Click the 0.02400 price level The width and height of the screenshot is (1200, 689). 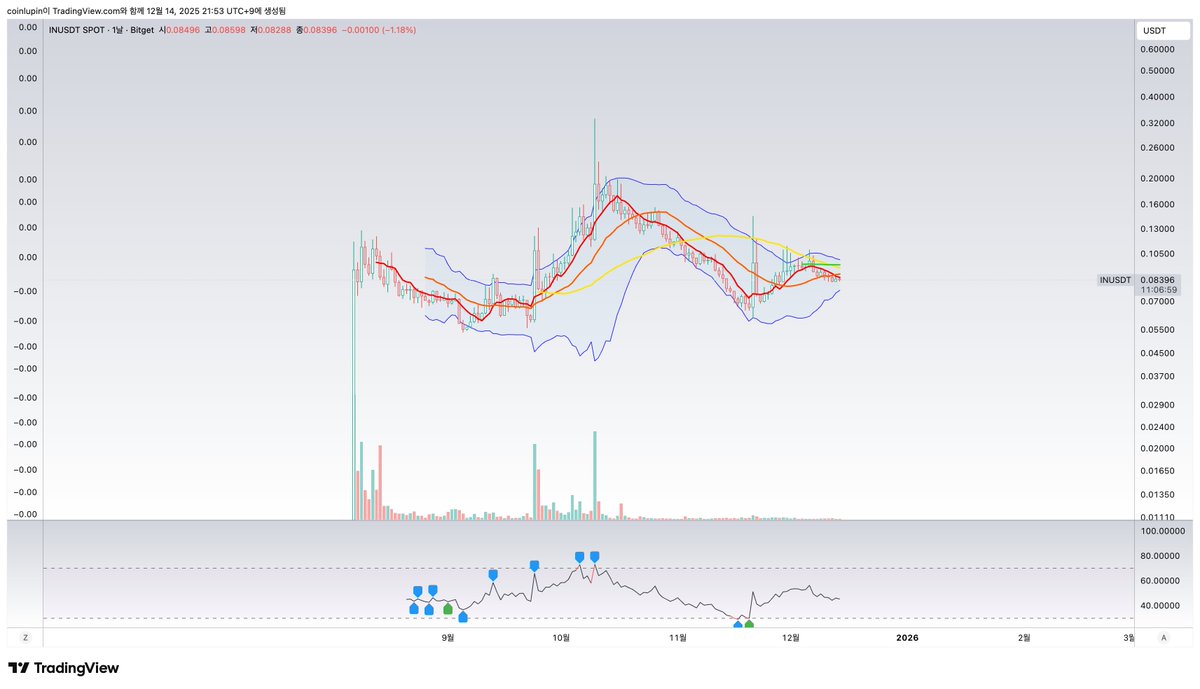point(1157,426)
